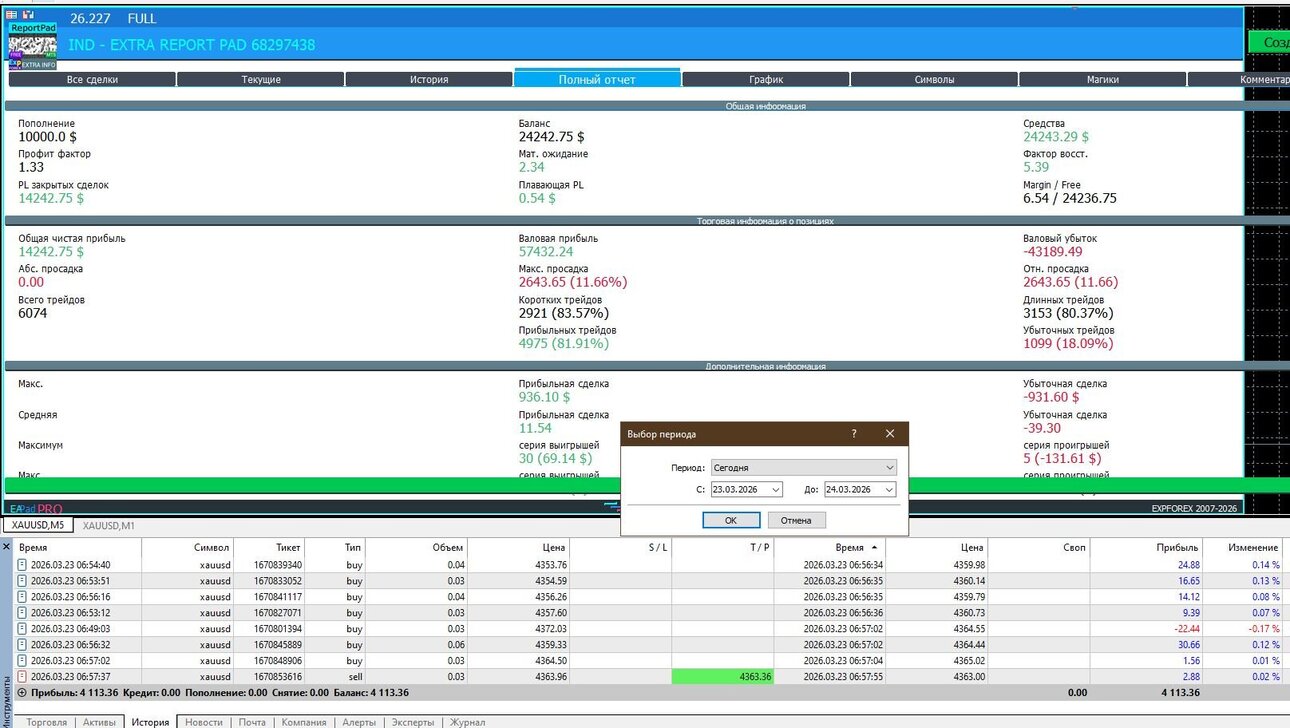Viewport: 1290px width, 728px height.
Task: Click Отмена in the period dialog
Action: pos(796,520)
